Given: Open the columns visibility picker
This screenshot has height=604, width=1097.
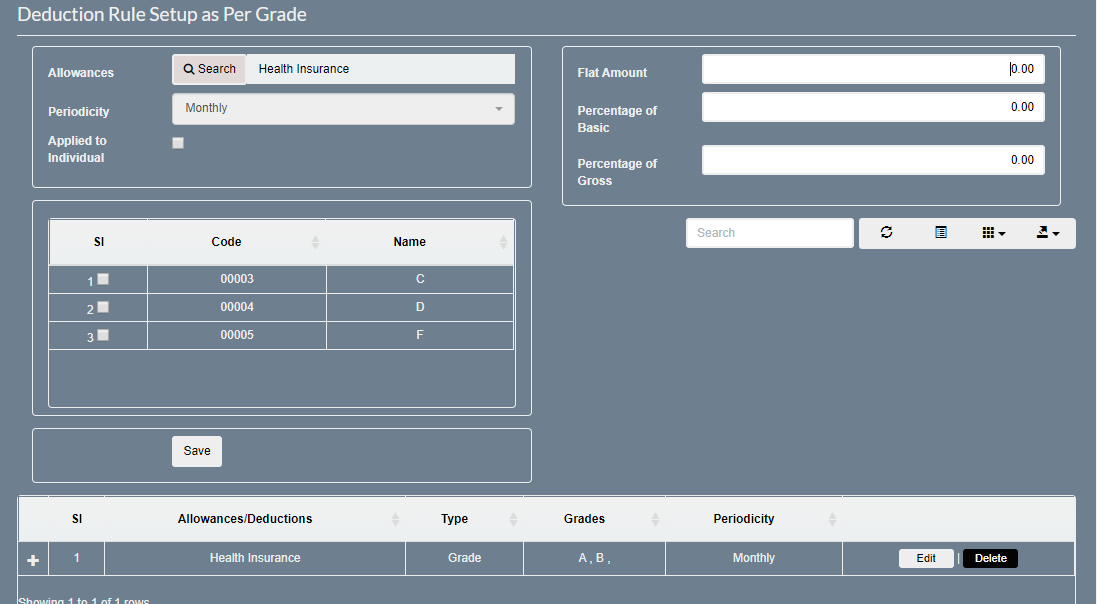Looking at the screenshot, I should point(989,232).
